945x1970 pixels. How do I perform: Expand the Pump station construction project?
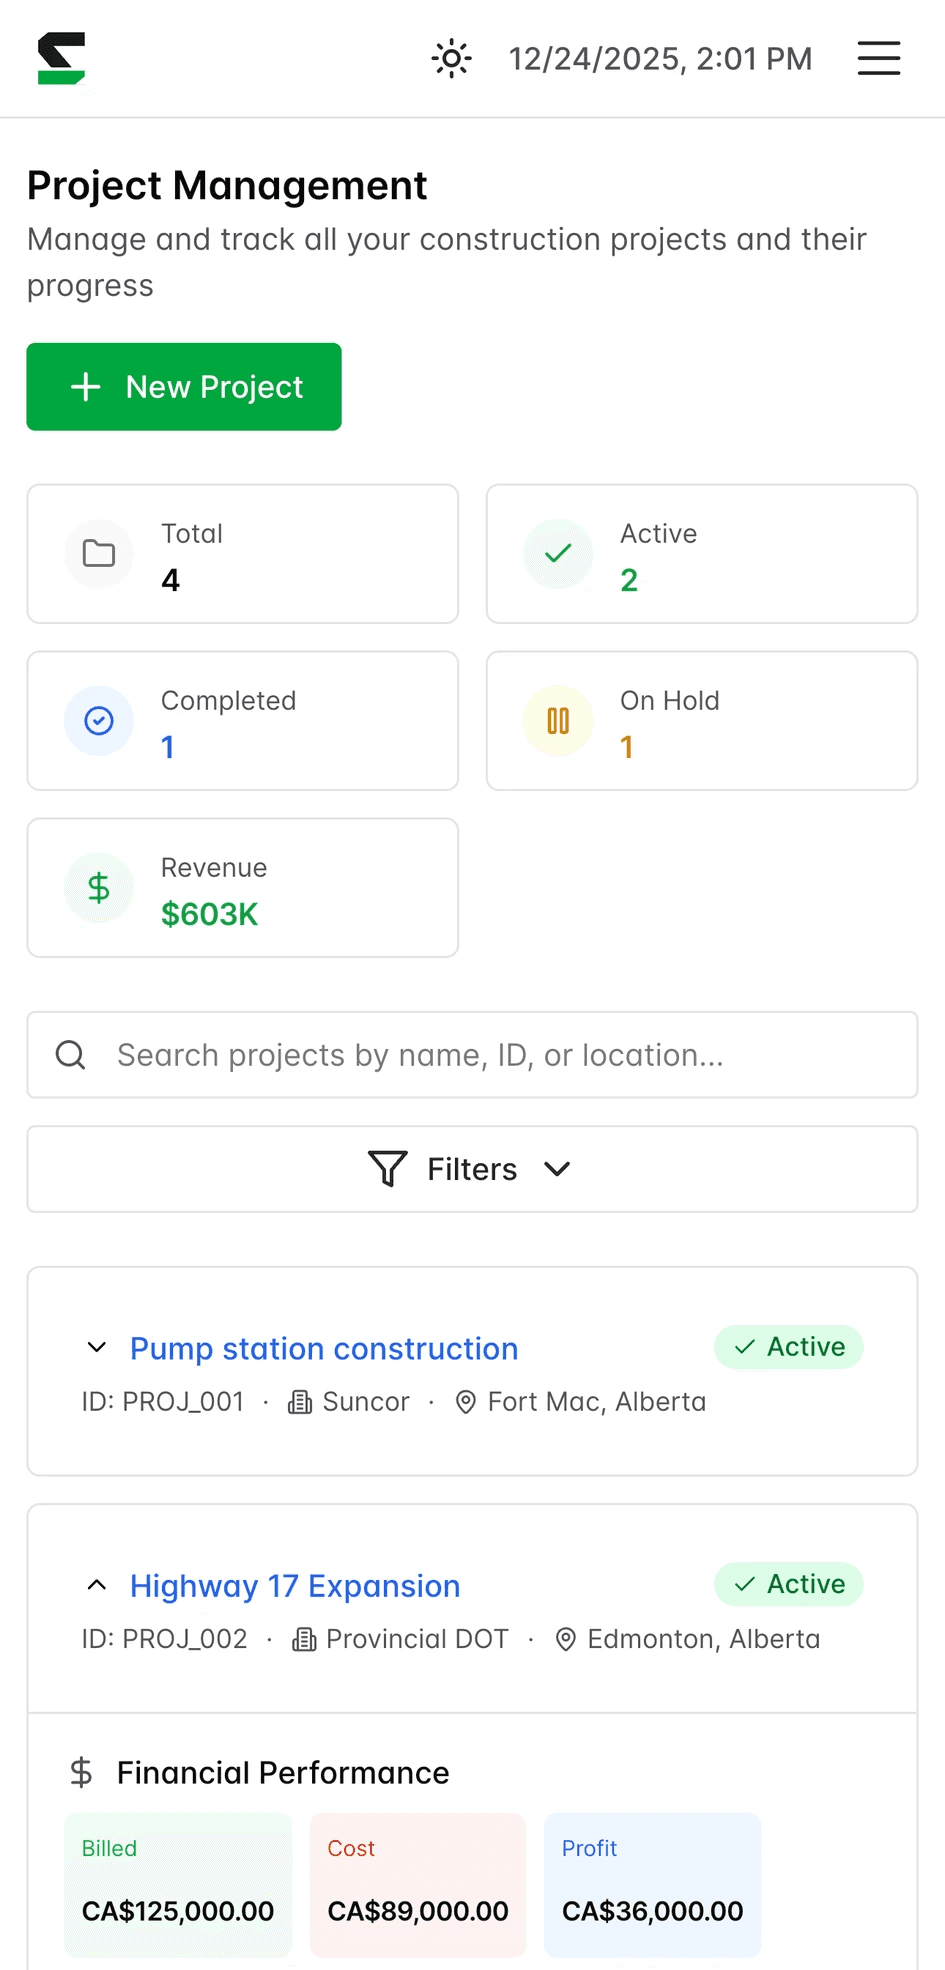tap(97, 1347)
